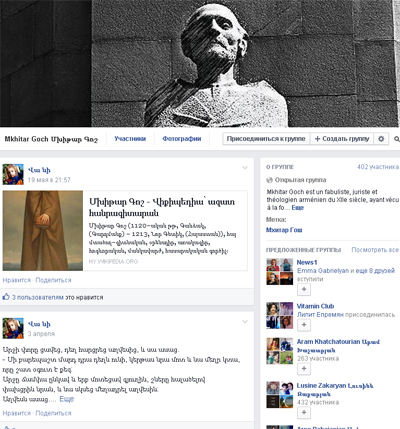Viewport: 400px width, 429px height.
Task: Expand 3 апреля post with Еще link
Action: click(67, 399)
